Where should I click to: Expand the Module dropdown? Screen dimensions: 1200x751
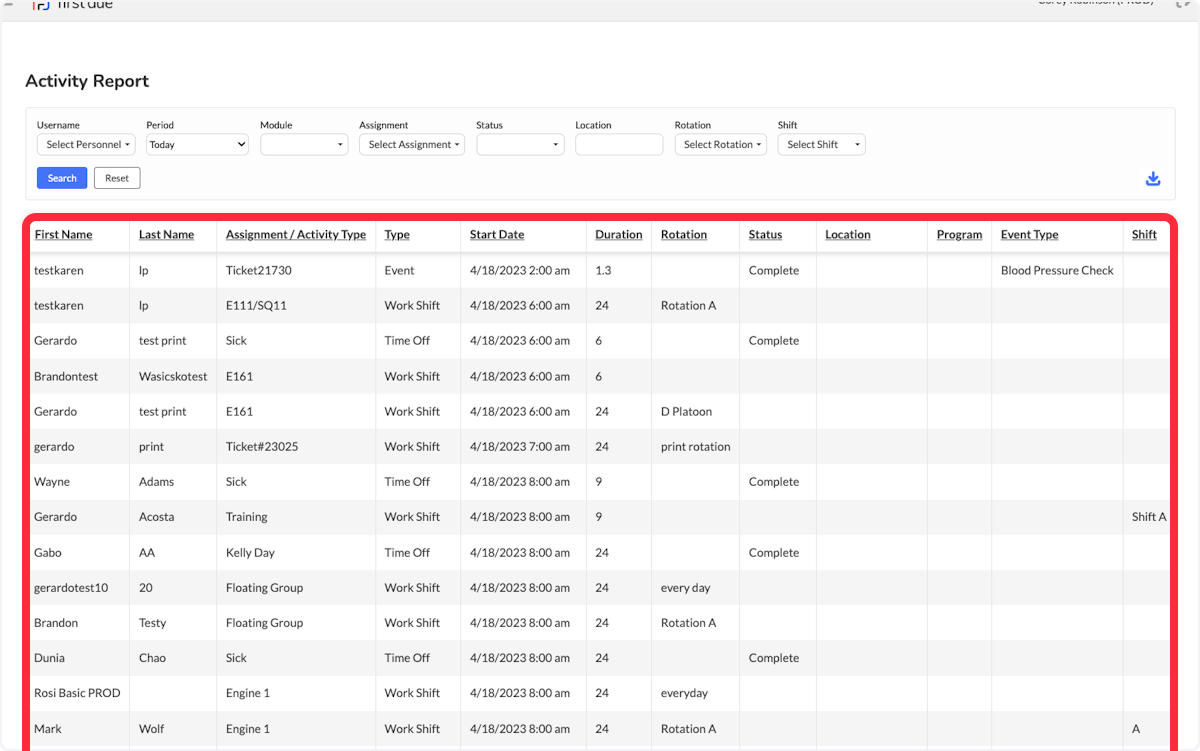coord(304,145)
